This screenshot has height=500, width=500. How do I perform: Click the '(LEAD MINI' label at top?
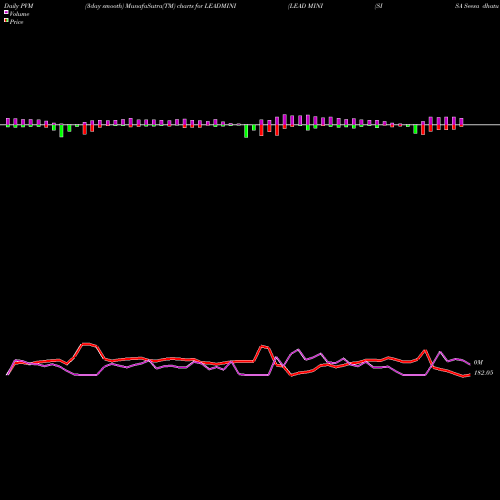coord(306,6)
